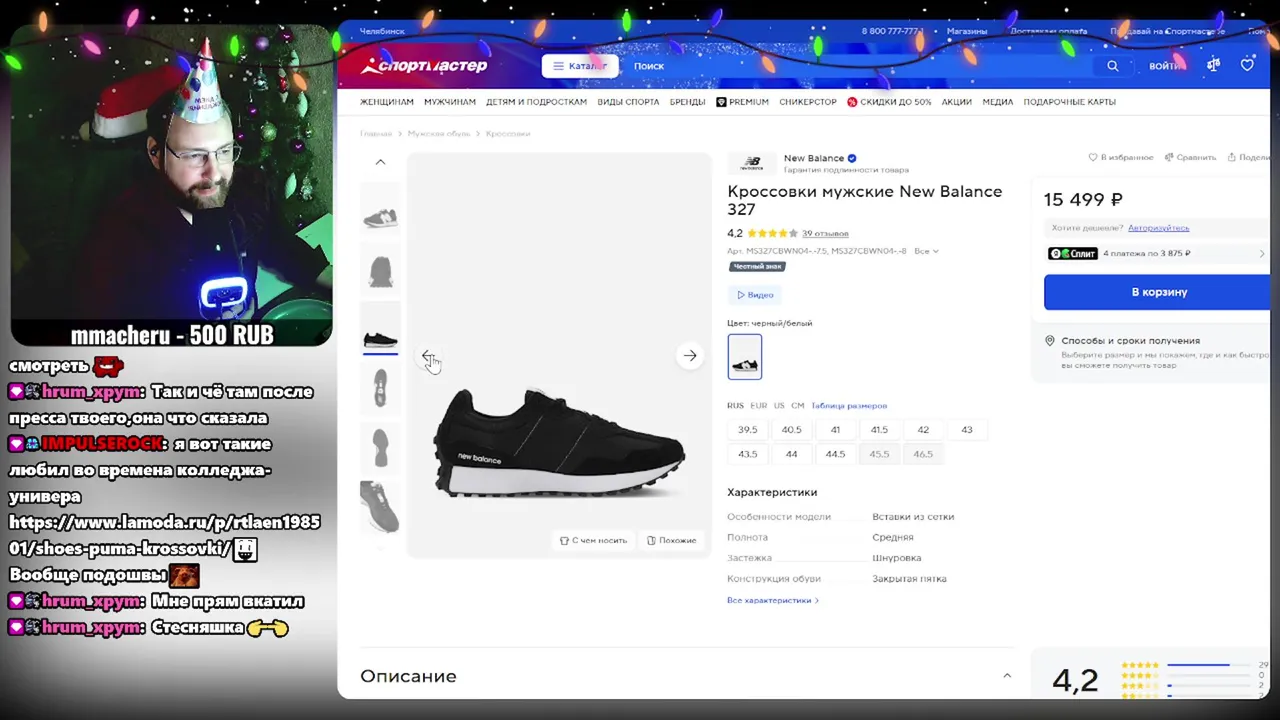Click the 'Честный знак' badge
1280x720 pixels.
(x=757, y=267)
